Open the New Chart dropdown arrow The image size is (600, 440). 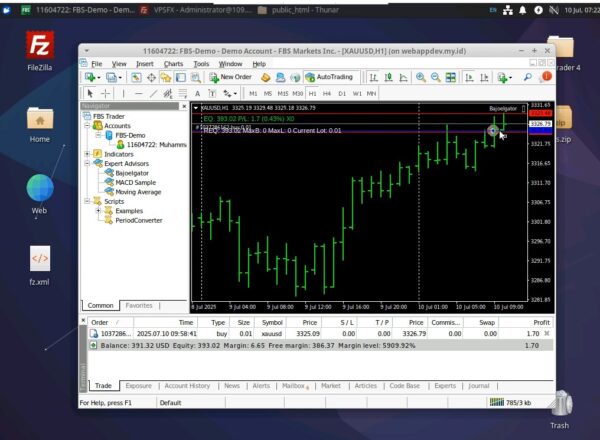99,78
